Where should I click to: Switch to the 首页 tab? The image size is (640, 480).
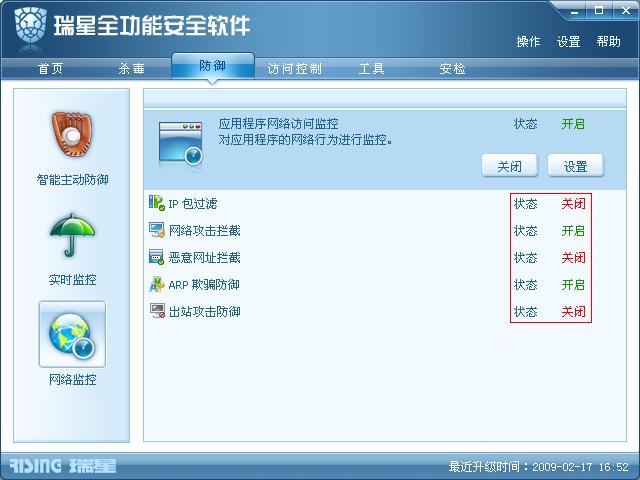[51, 68]
